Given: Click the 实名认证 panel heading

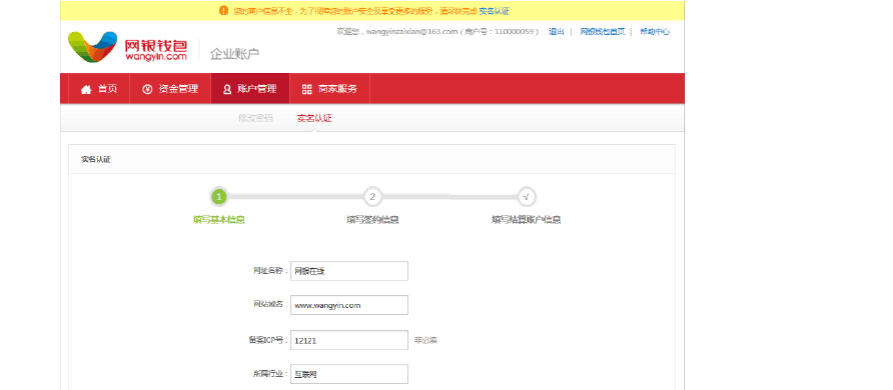Looking at the screenshot, I should click(96, 159).
